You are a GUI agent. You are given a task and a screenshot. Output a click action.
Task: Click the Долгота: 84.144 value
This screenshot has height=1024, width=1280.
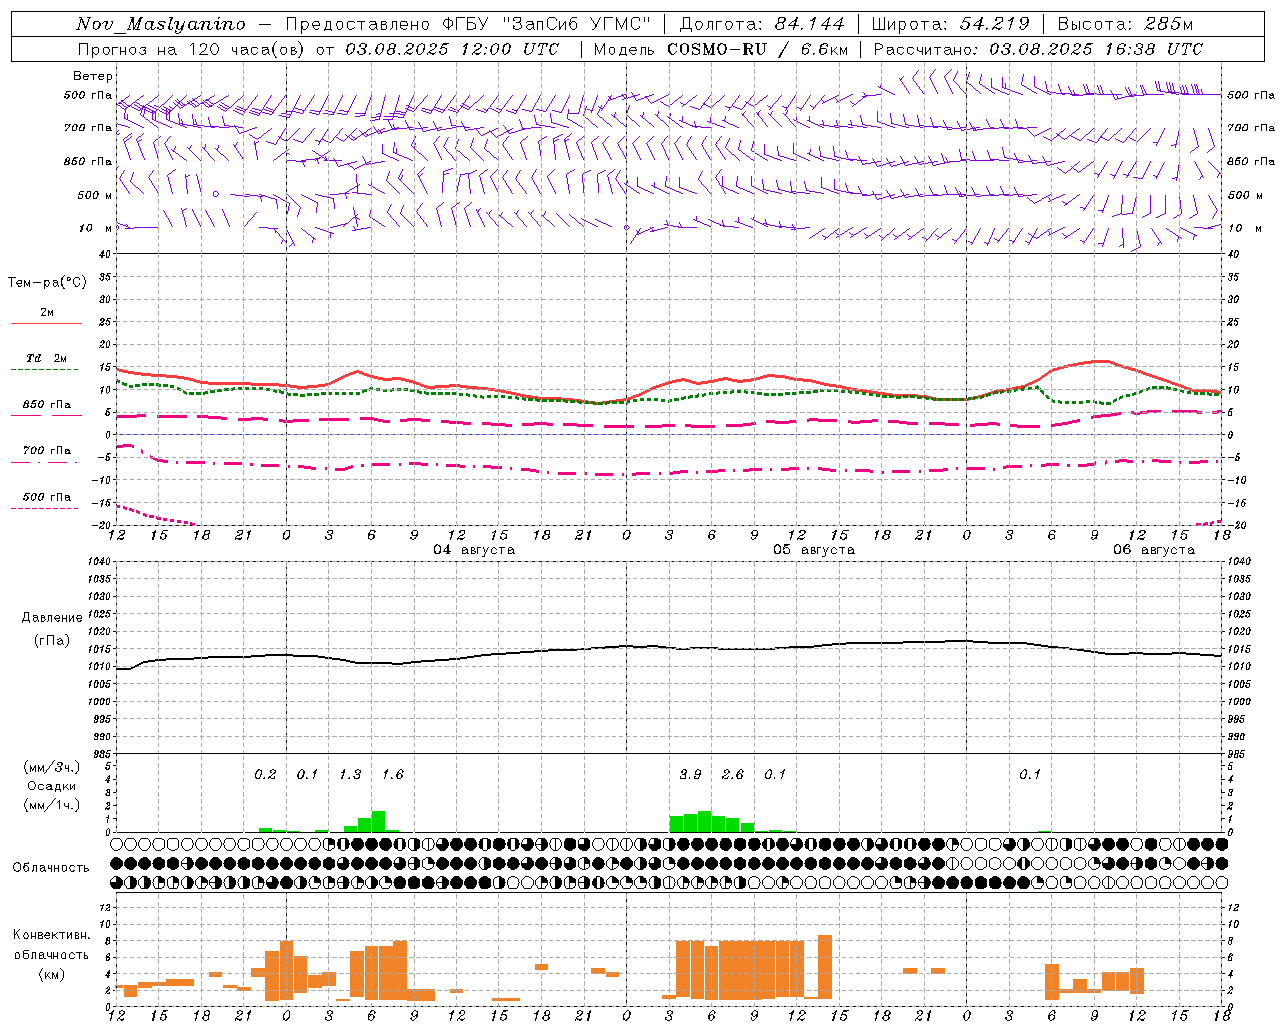click(762, 24)
